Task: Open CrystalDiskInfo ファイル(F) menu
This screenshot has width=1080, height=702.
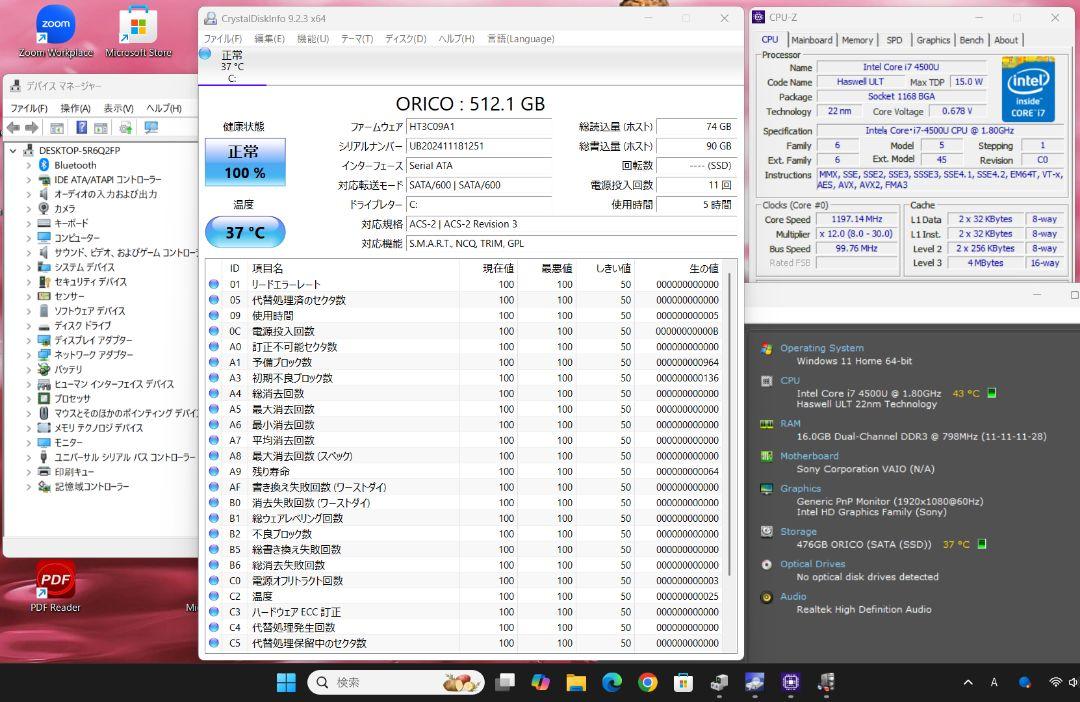Action: point(222,39)
